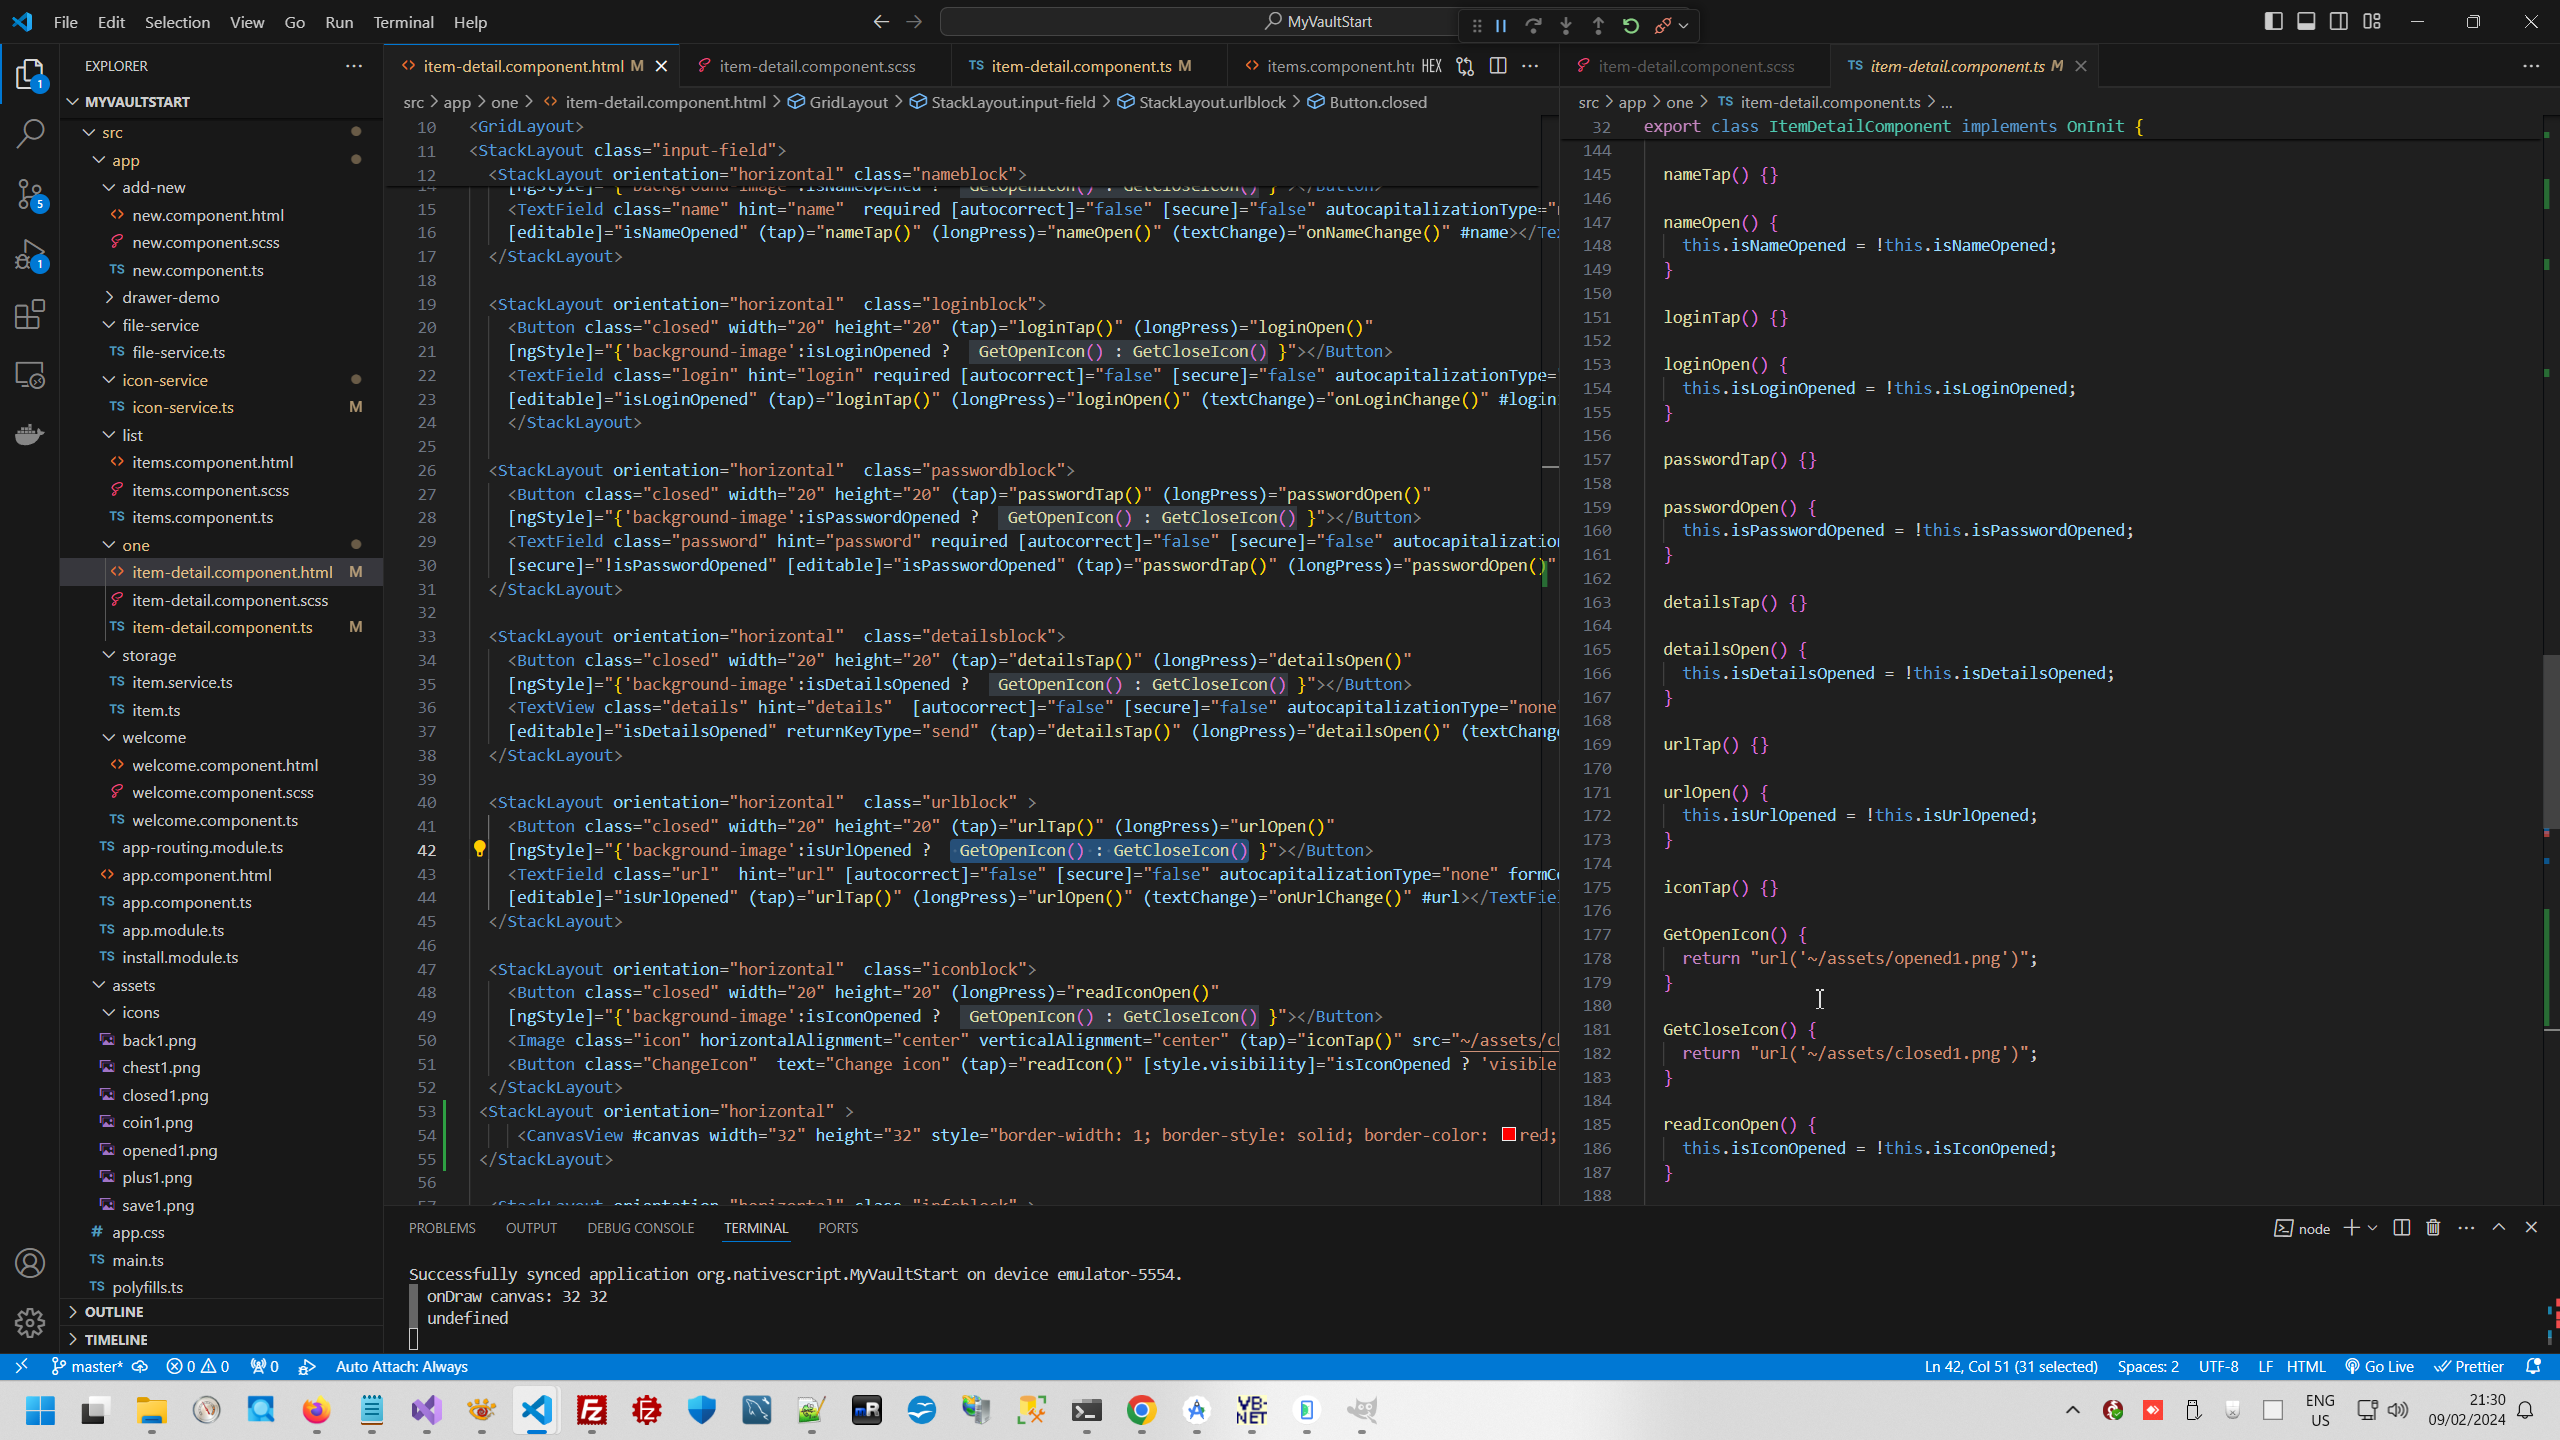Expand the OUTLINE section

(x=114, y=1311)
